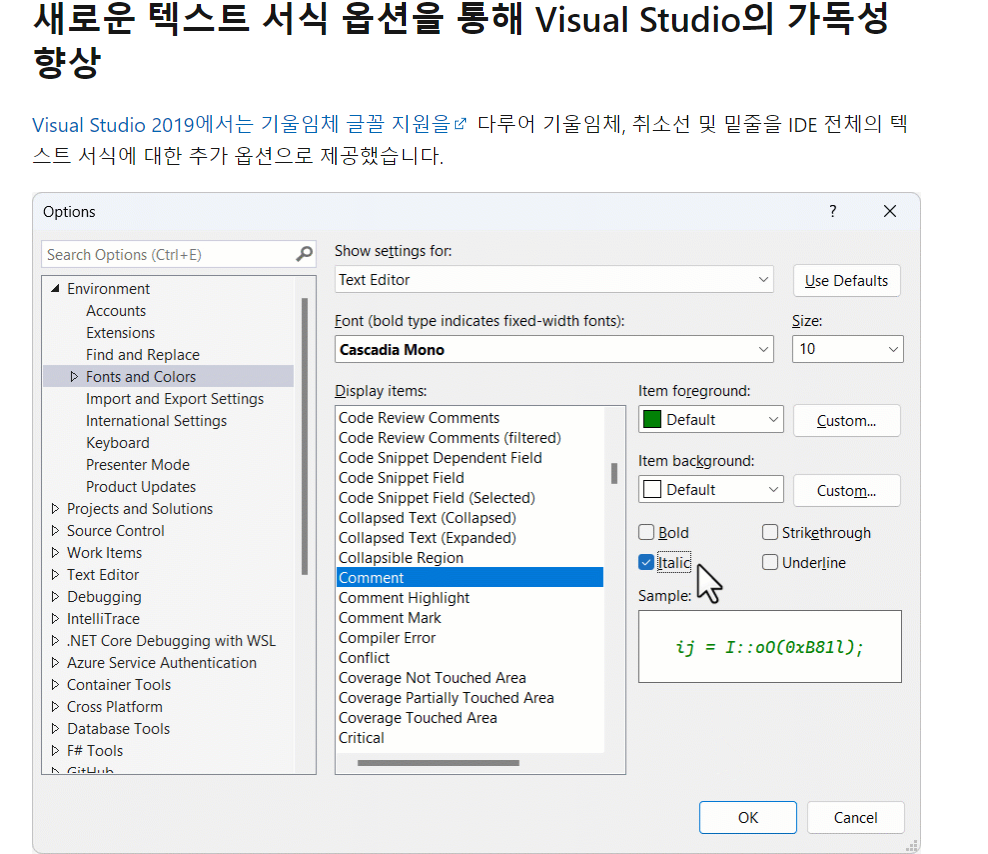Expand Azure Service Authentication node
The width and height of the screenshot is (988, 854).
click(55, 663)
